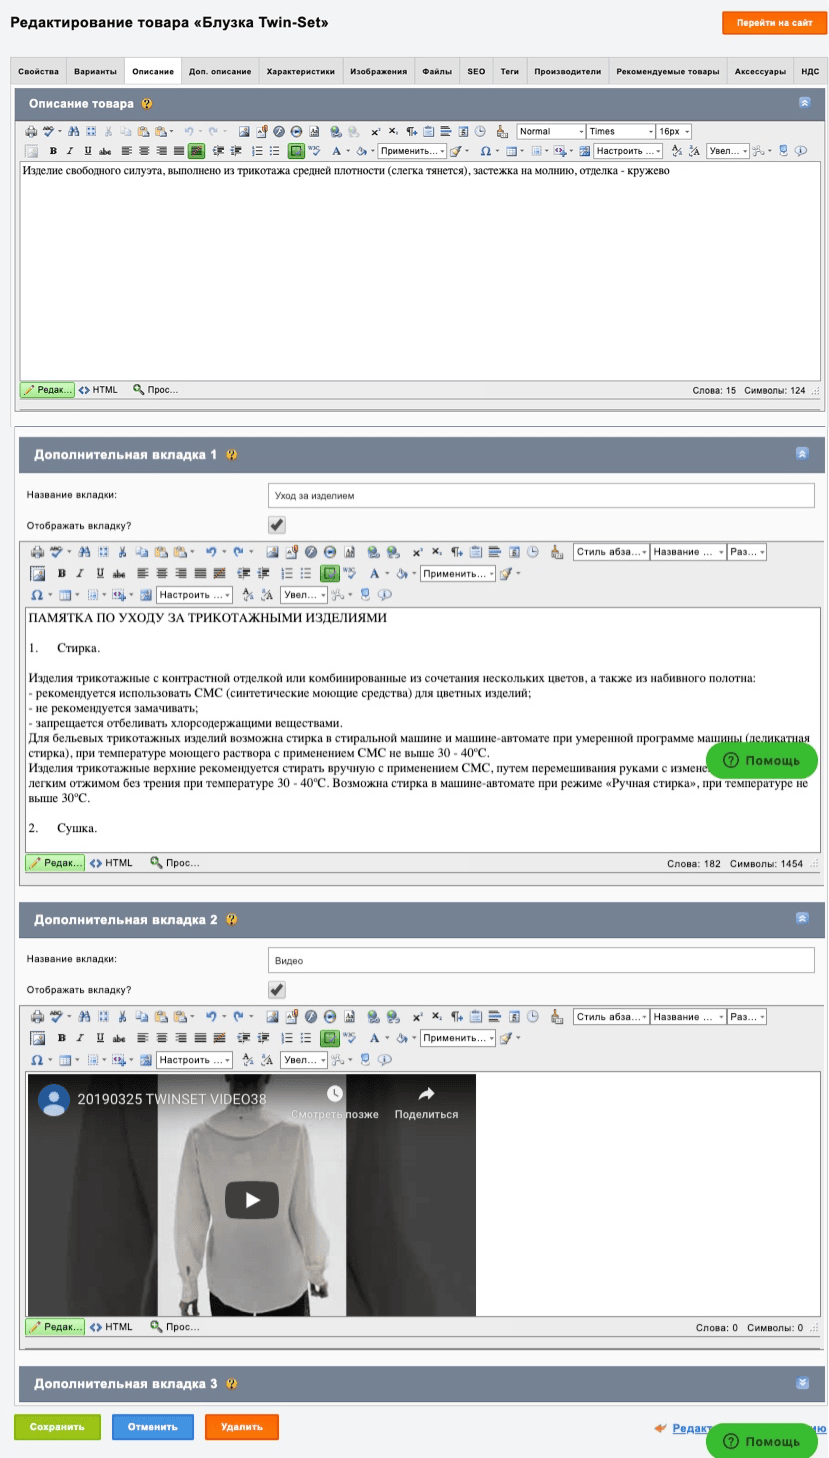This screenshot has width=829, height=1458.
Task: Click the 'Название вкладки' field containing 'Видео'
Action: point(542,961)
